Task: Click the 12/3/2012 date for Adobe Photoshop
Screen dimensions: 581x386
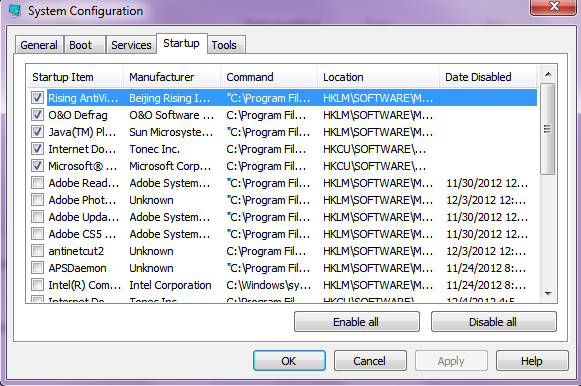Action: 486,200
